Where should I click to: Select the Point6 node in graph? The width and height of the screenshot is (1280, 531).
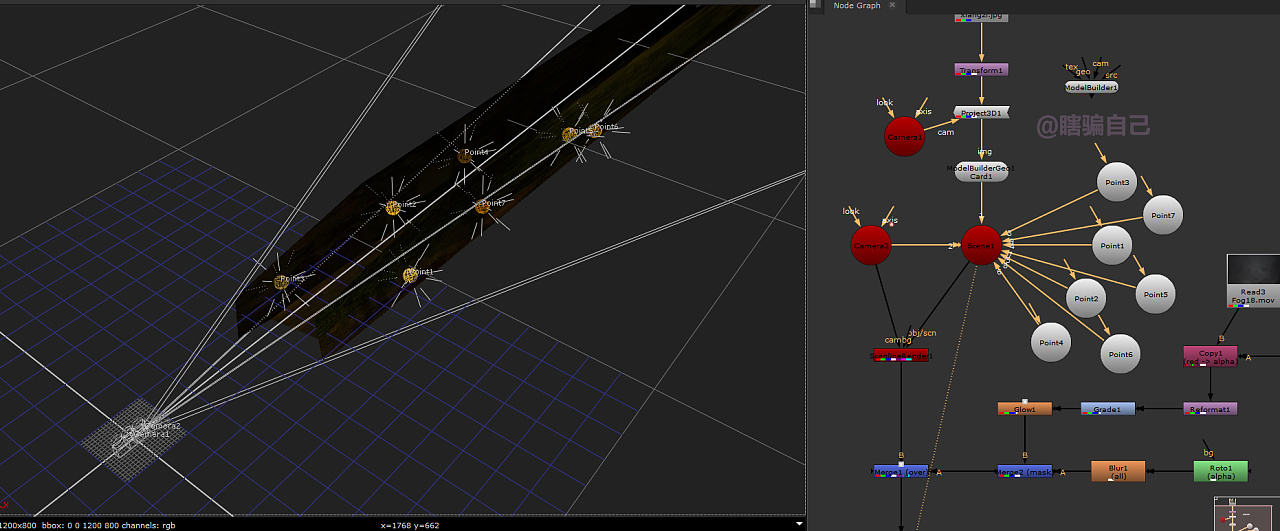[x=1120, y=354]
